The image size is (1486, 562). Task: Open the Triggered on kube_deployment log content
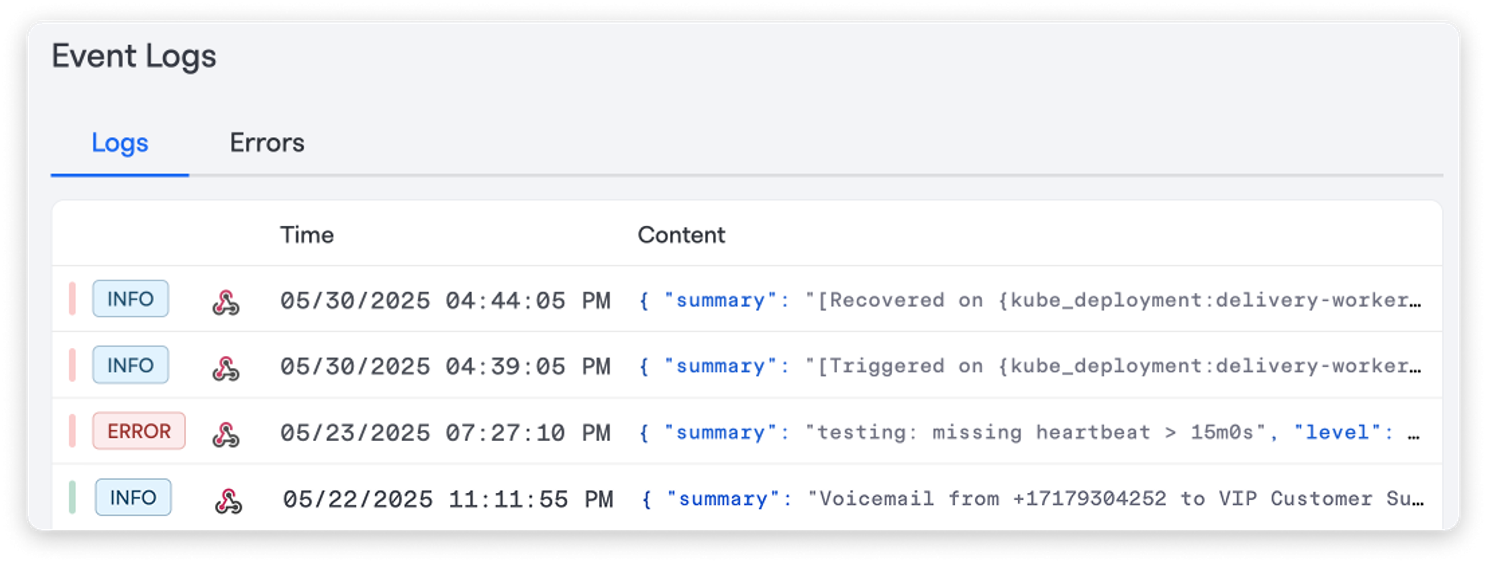pos(1030,366)
